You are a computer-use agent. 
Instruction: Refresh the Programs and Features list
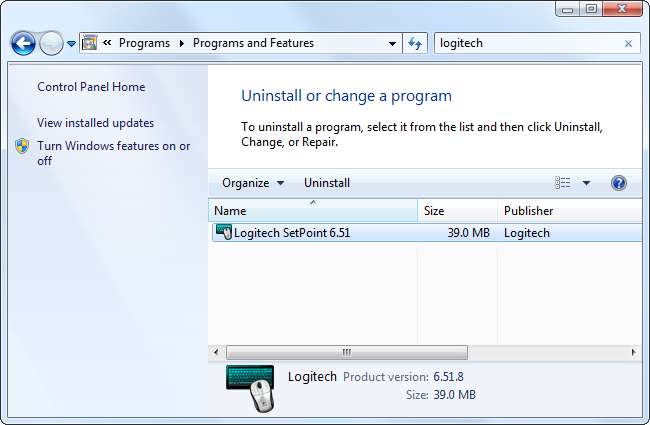[415, 43]
